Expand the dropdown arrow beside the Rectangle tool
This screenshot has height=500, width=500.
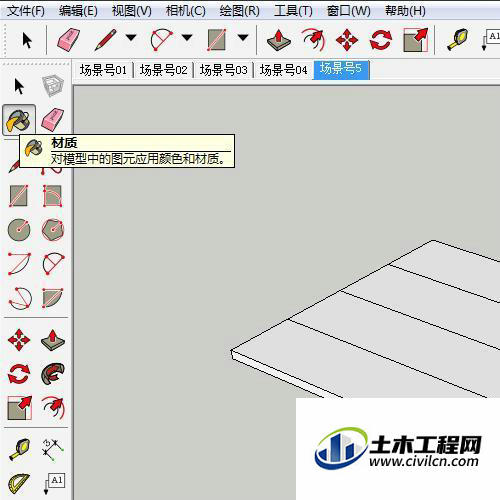point(243,37)
